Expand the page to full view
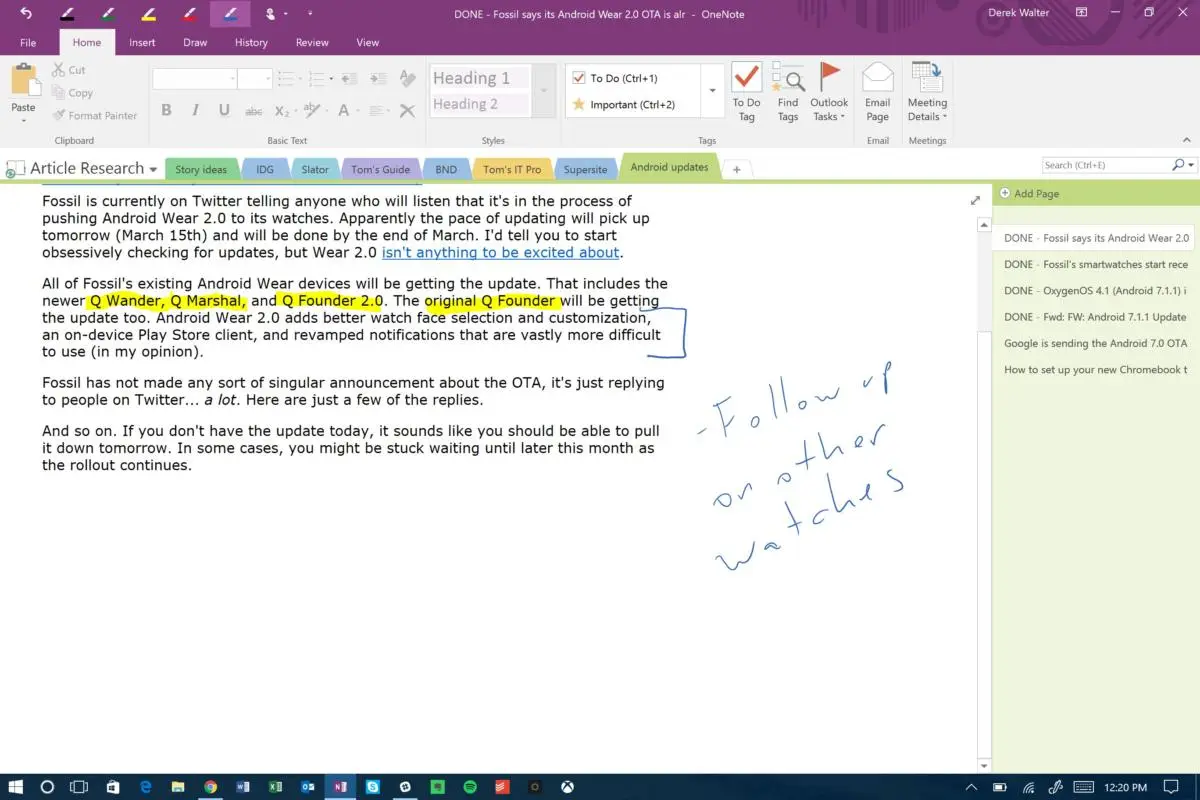 coord(976,200)
